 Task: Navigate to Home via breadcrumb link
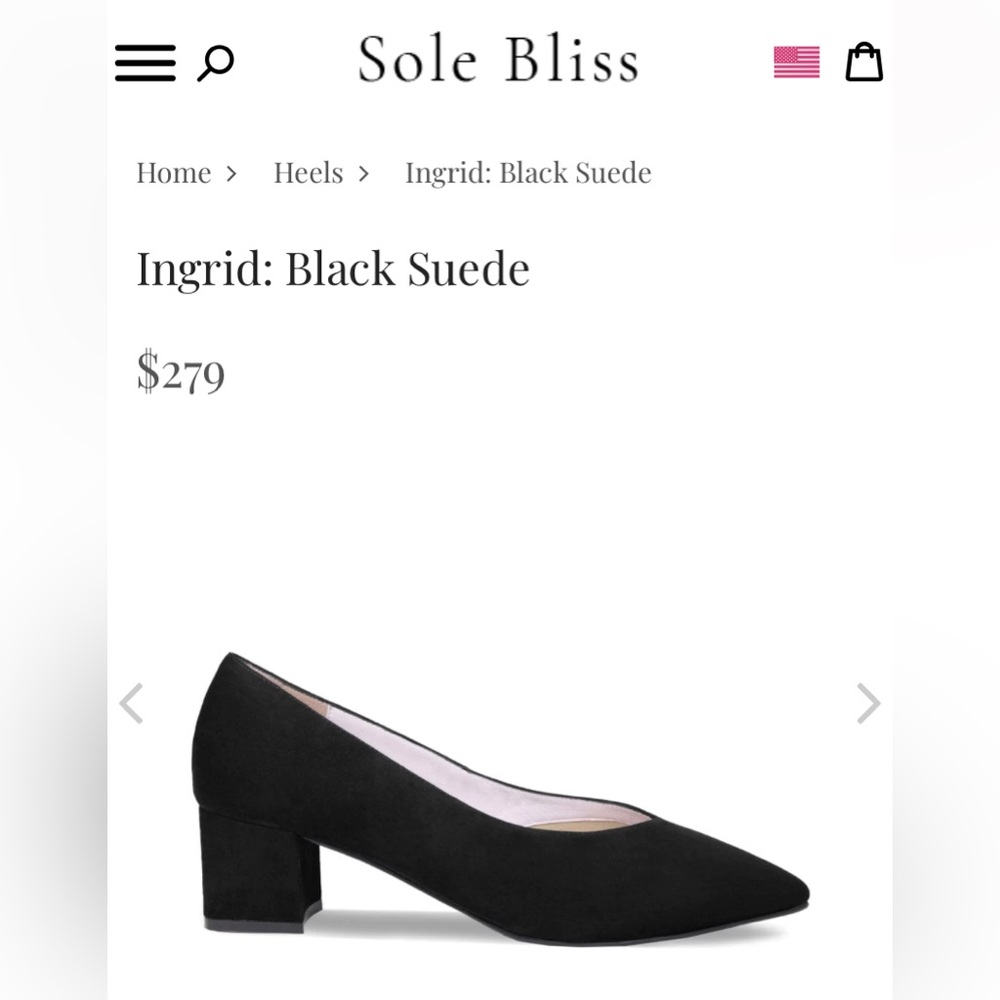tap(174, 173)
